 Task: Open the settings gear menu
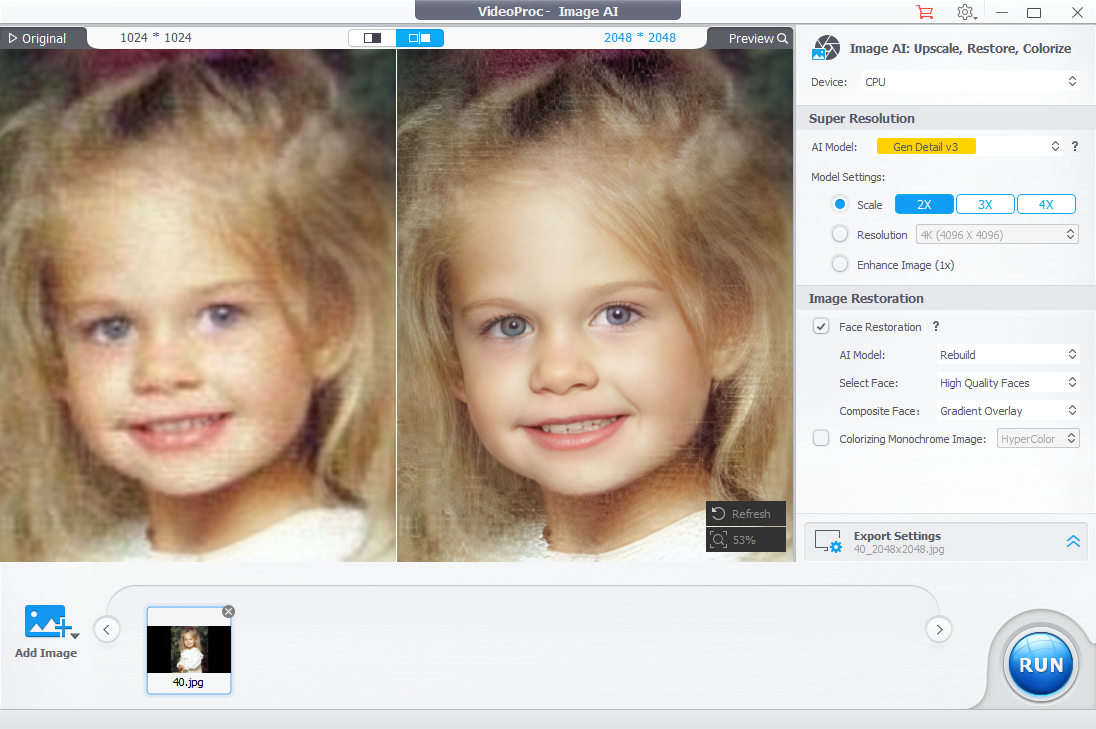pyautogui.click(x=965, y=12)
